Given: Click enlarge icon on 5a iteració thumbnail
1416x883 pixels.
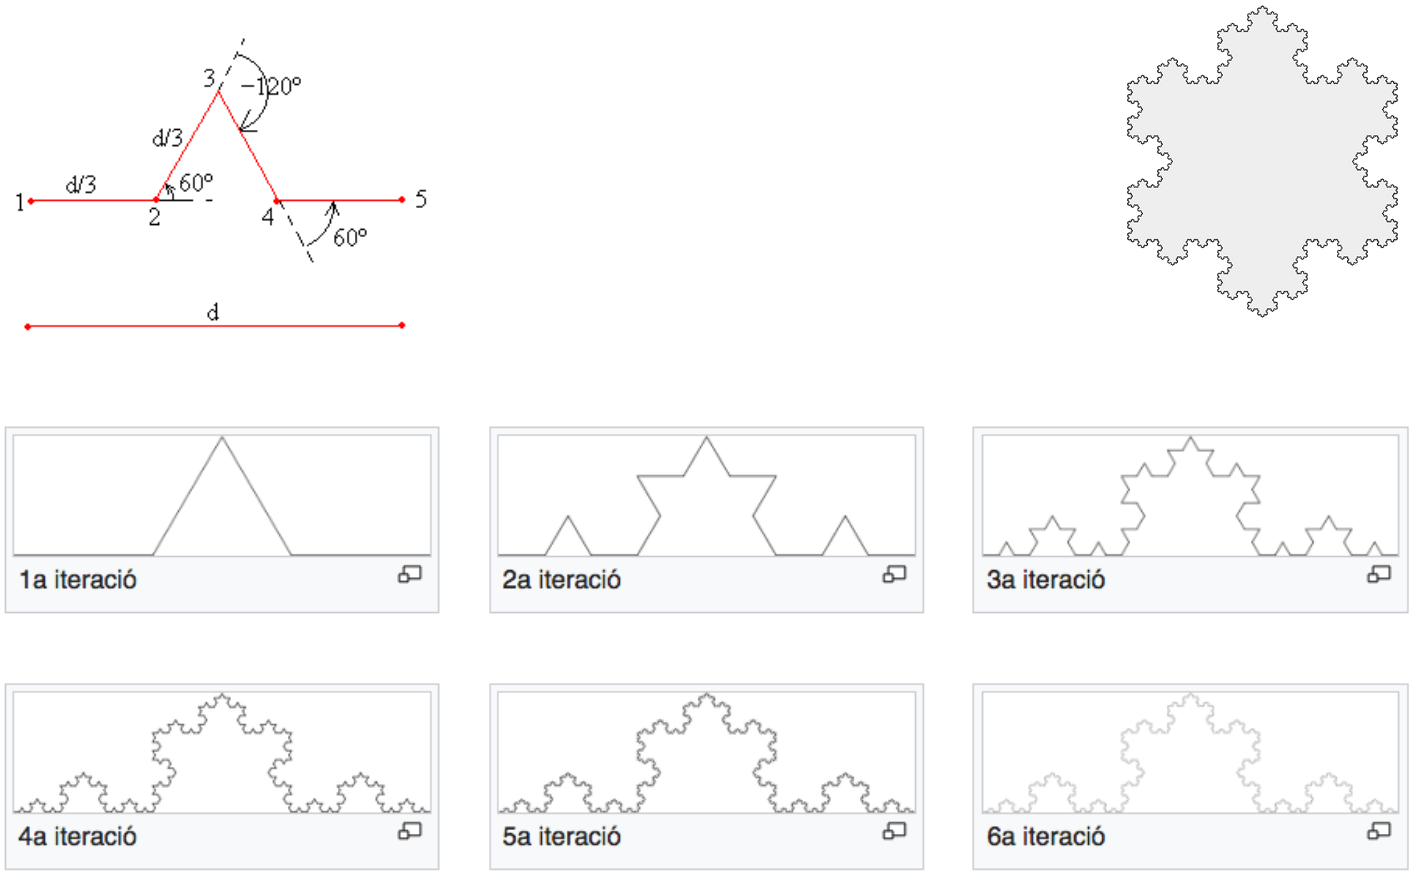Looking at the screenshot, I should click(894, 831).
